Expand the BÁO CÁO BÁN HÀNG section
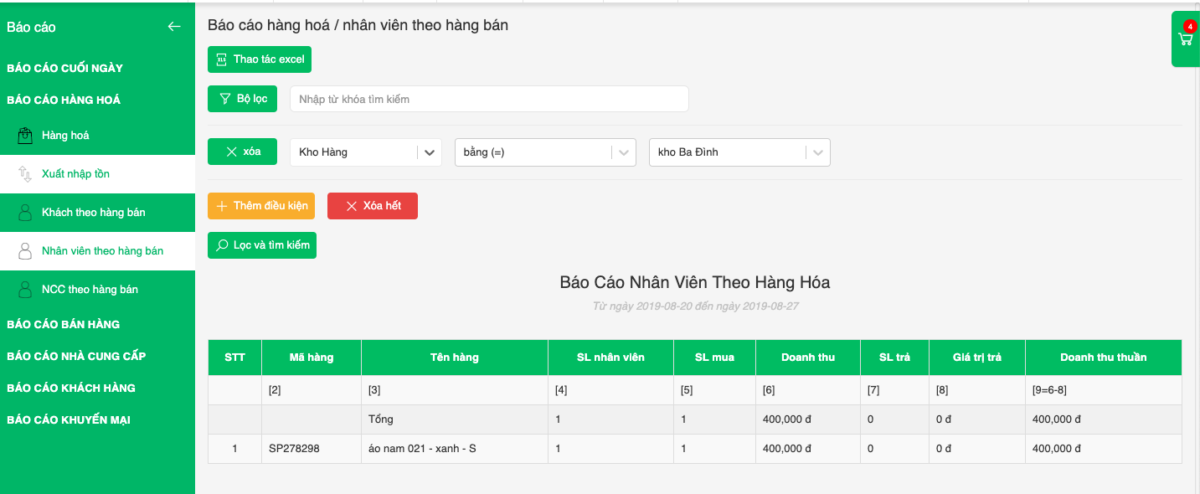 pos(63,324)
